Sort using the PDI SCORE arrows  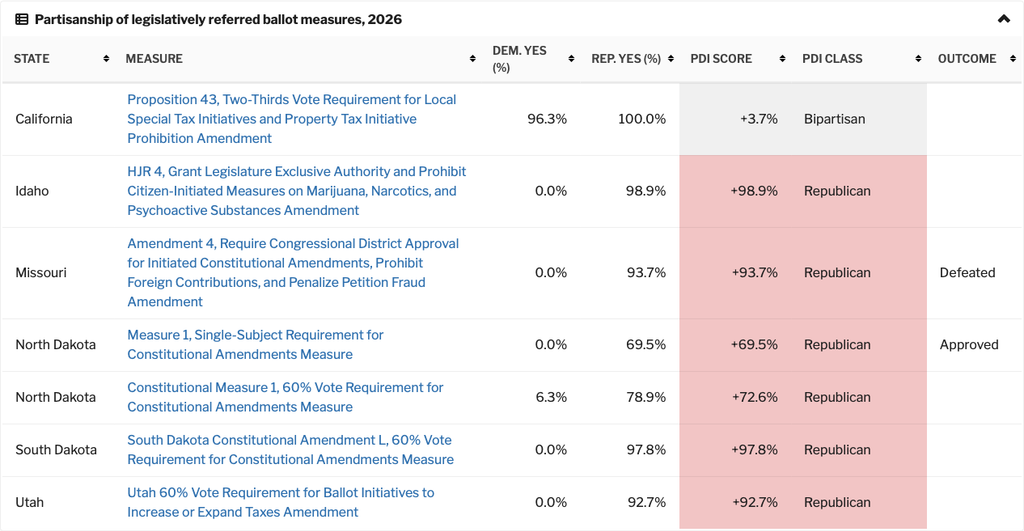tap(782, 59)
